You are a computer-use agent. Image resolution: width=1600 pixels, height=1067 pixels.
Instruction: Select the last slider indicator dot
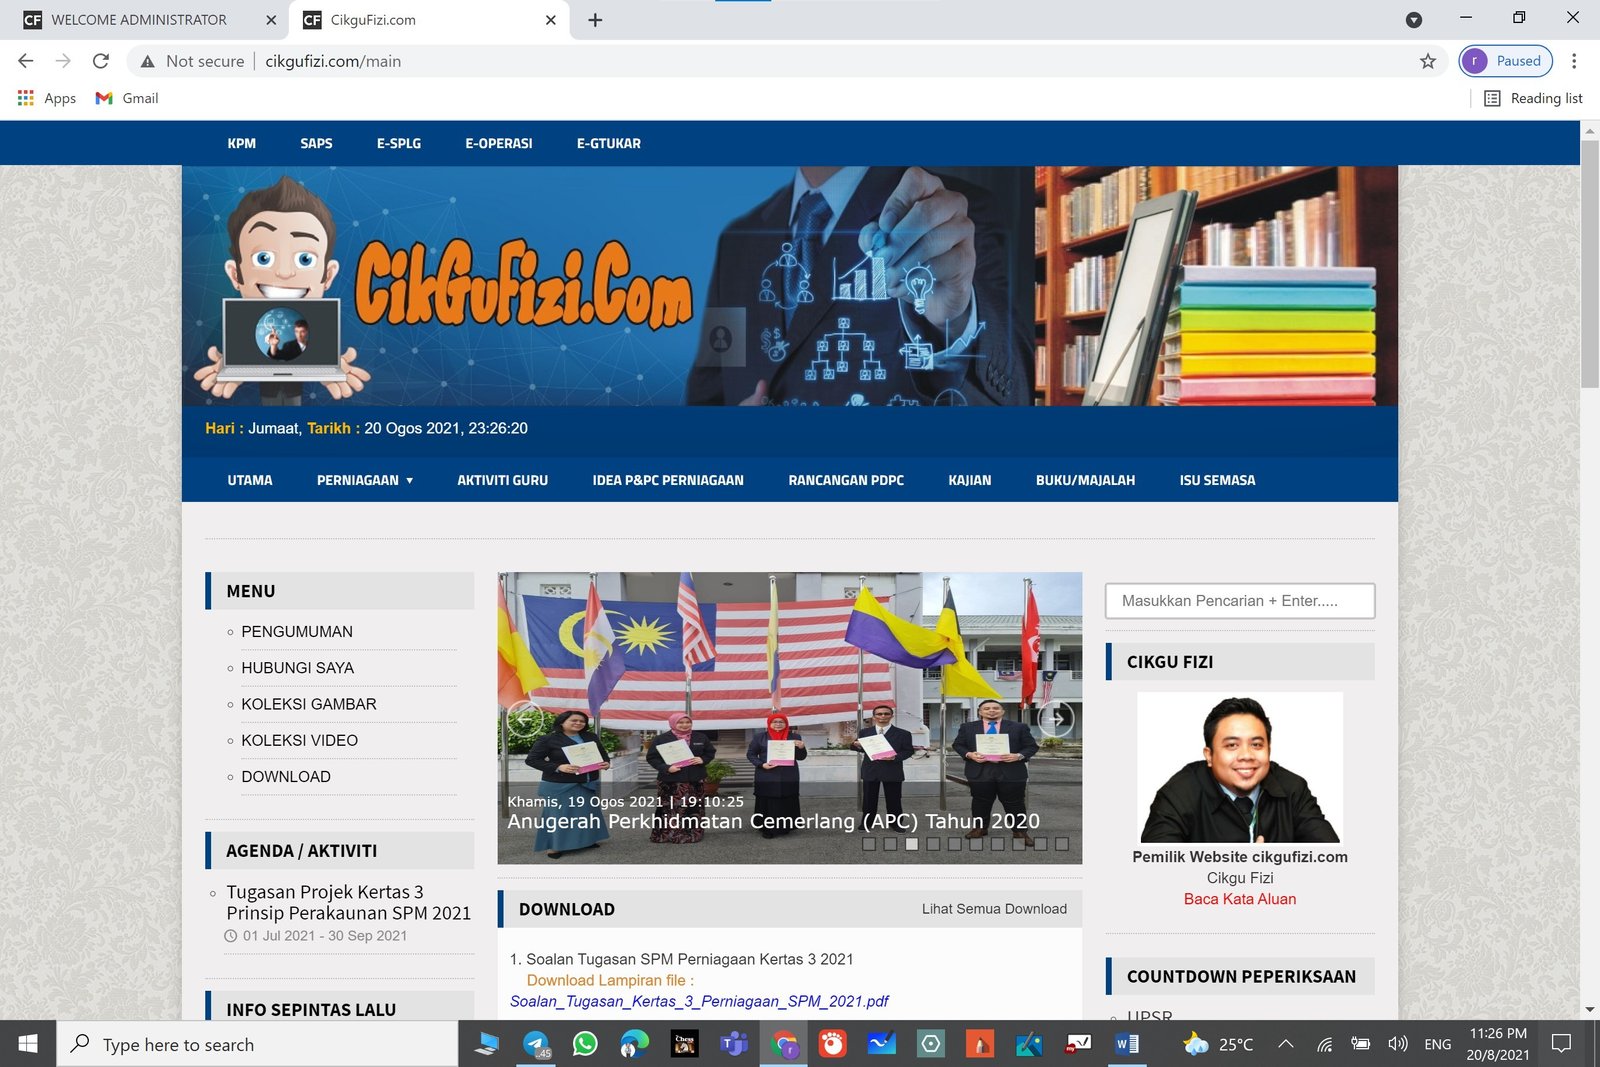pos(1062,844)
